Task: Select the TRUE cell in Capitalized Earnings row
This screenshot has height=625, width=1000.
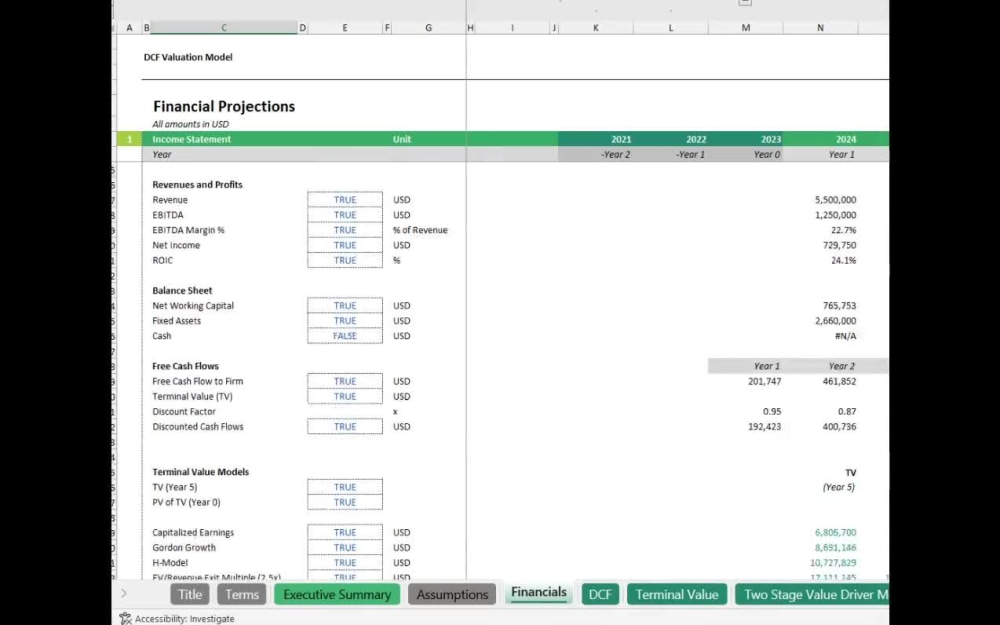Action: click(x=345, y=533)
